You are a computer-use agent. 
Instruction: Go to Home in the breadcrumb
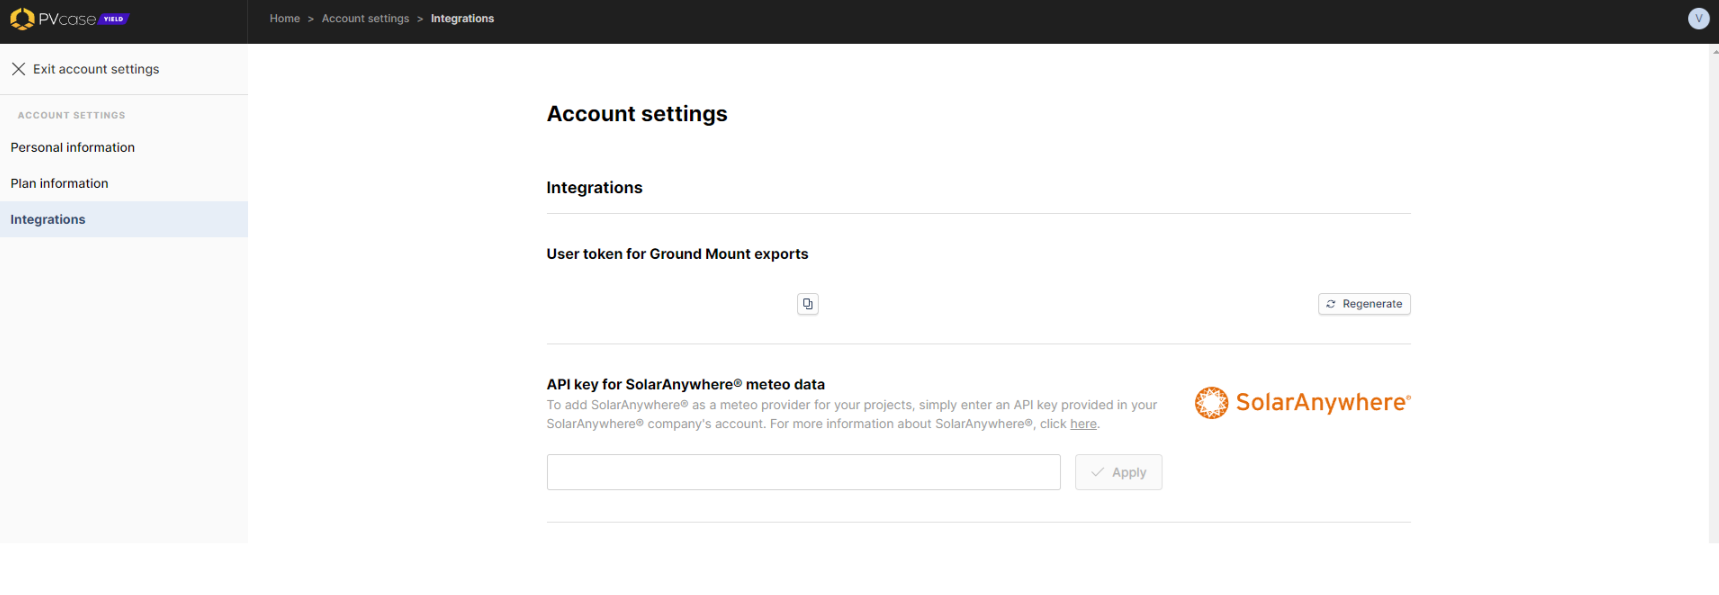coord(285,19)
